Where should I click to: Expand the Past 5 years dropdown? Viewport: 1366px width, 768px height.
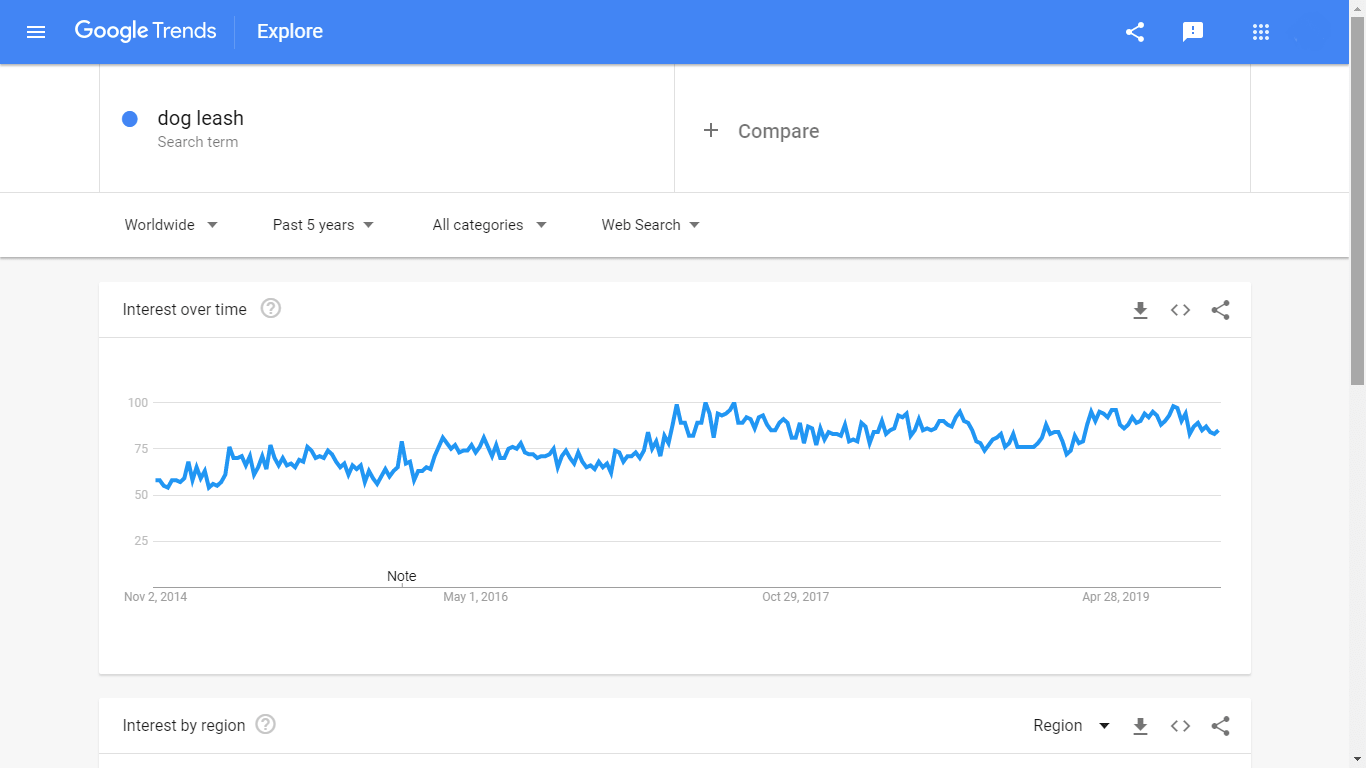tap(323, 225)
